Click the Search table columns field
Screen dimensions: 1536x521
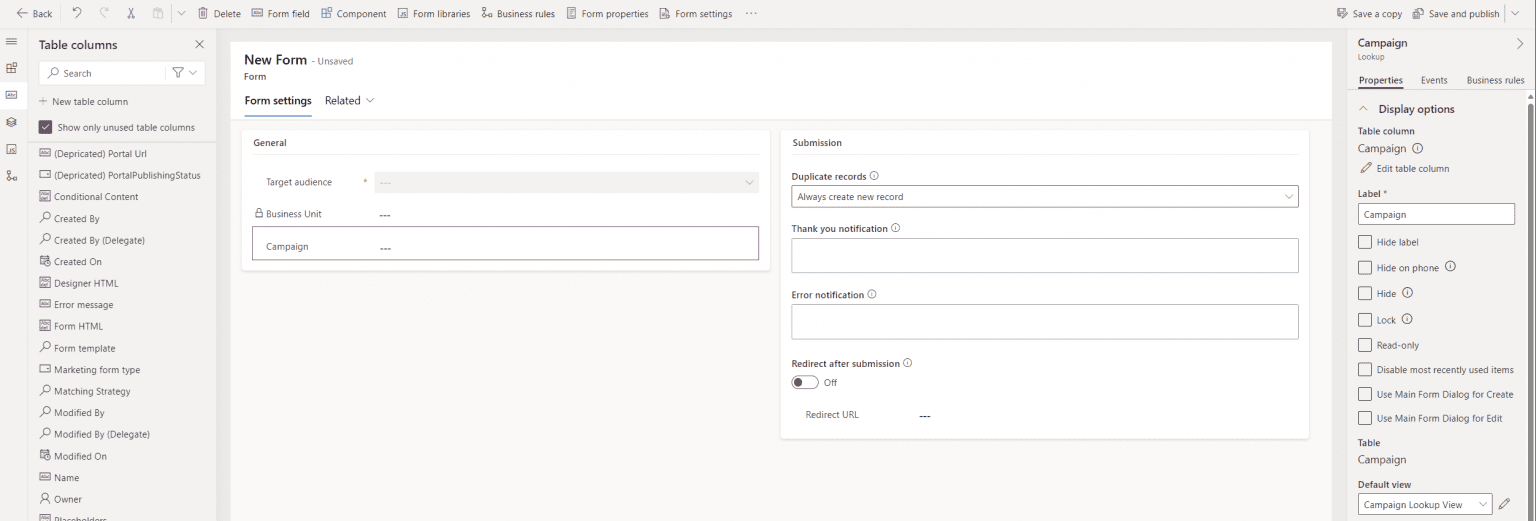(102, 73)
